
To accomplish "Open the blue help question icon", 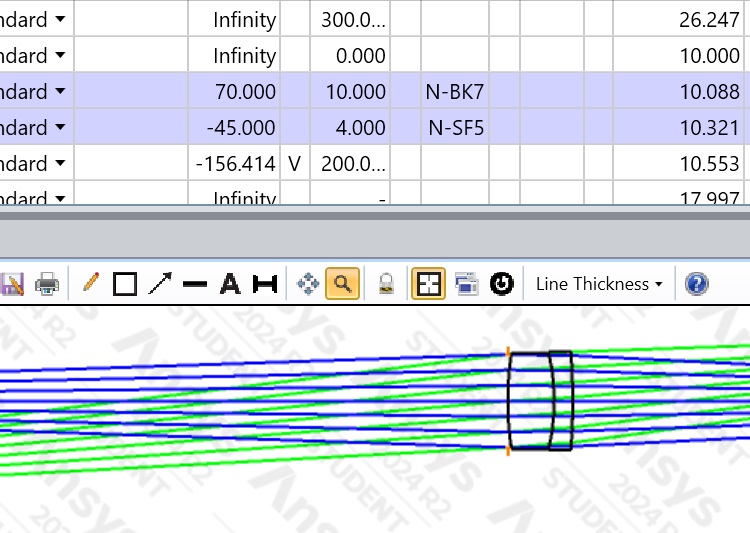I will coord(696,284).
